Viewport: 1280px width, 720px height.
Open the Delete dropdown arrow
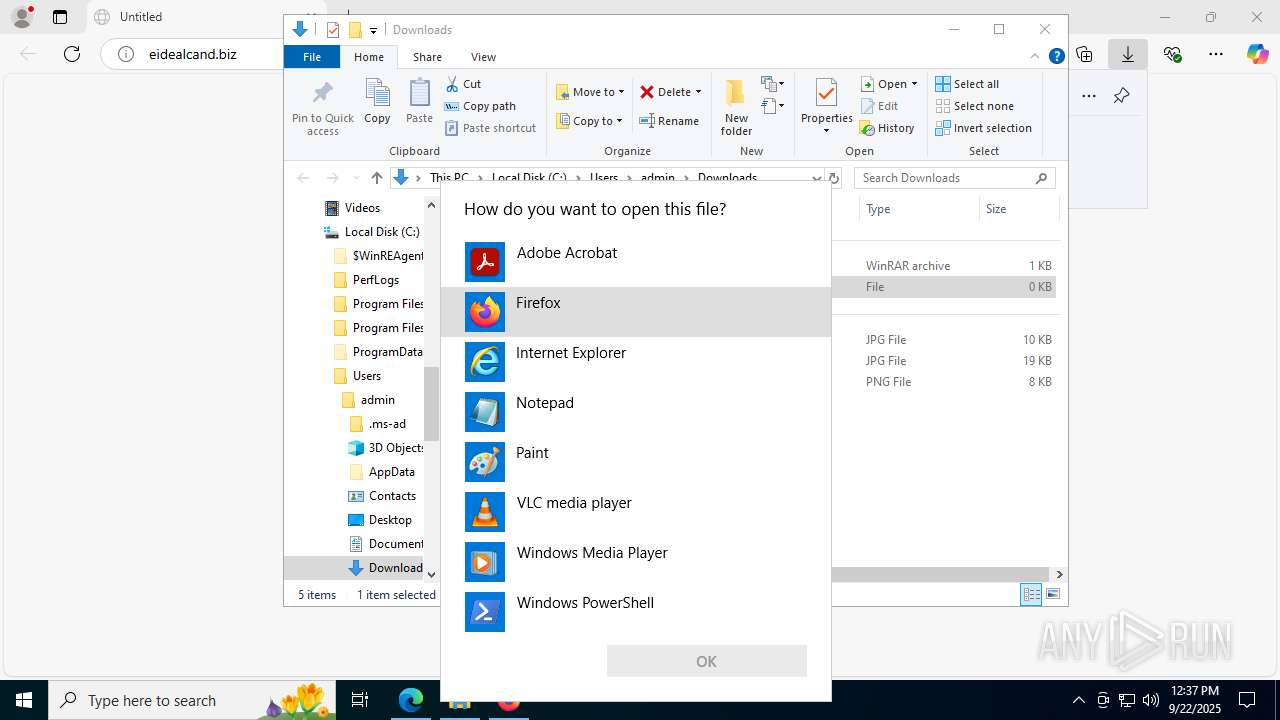point(698,92)
